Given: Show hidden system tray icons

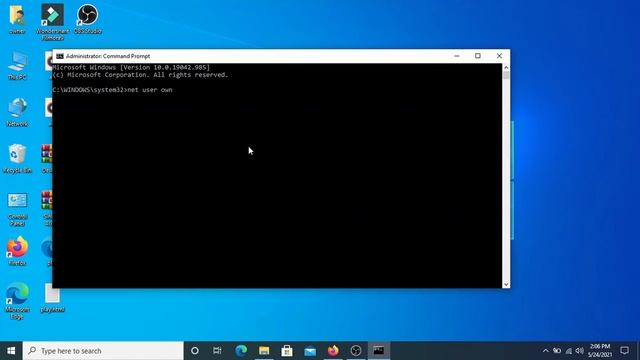Looking at the screenshot, I should (x=546, y=351).
